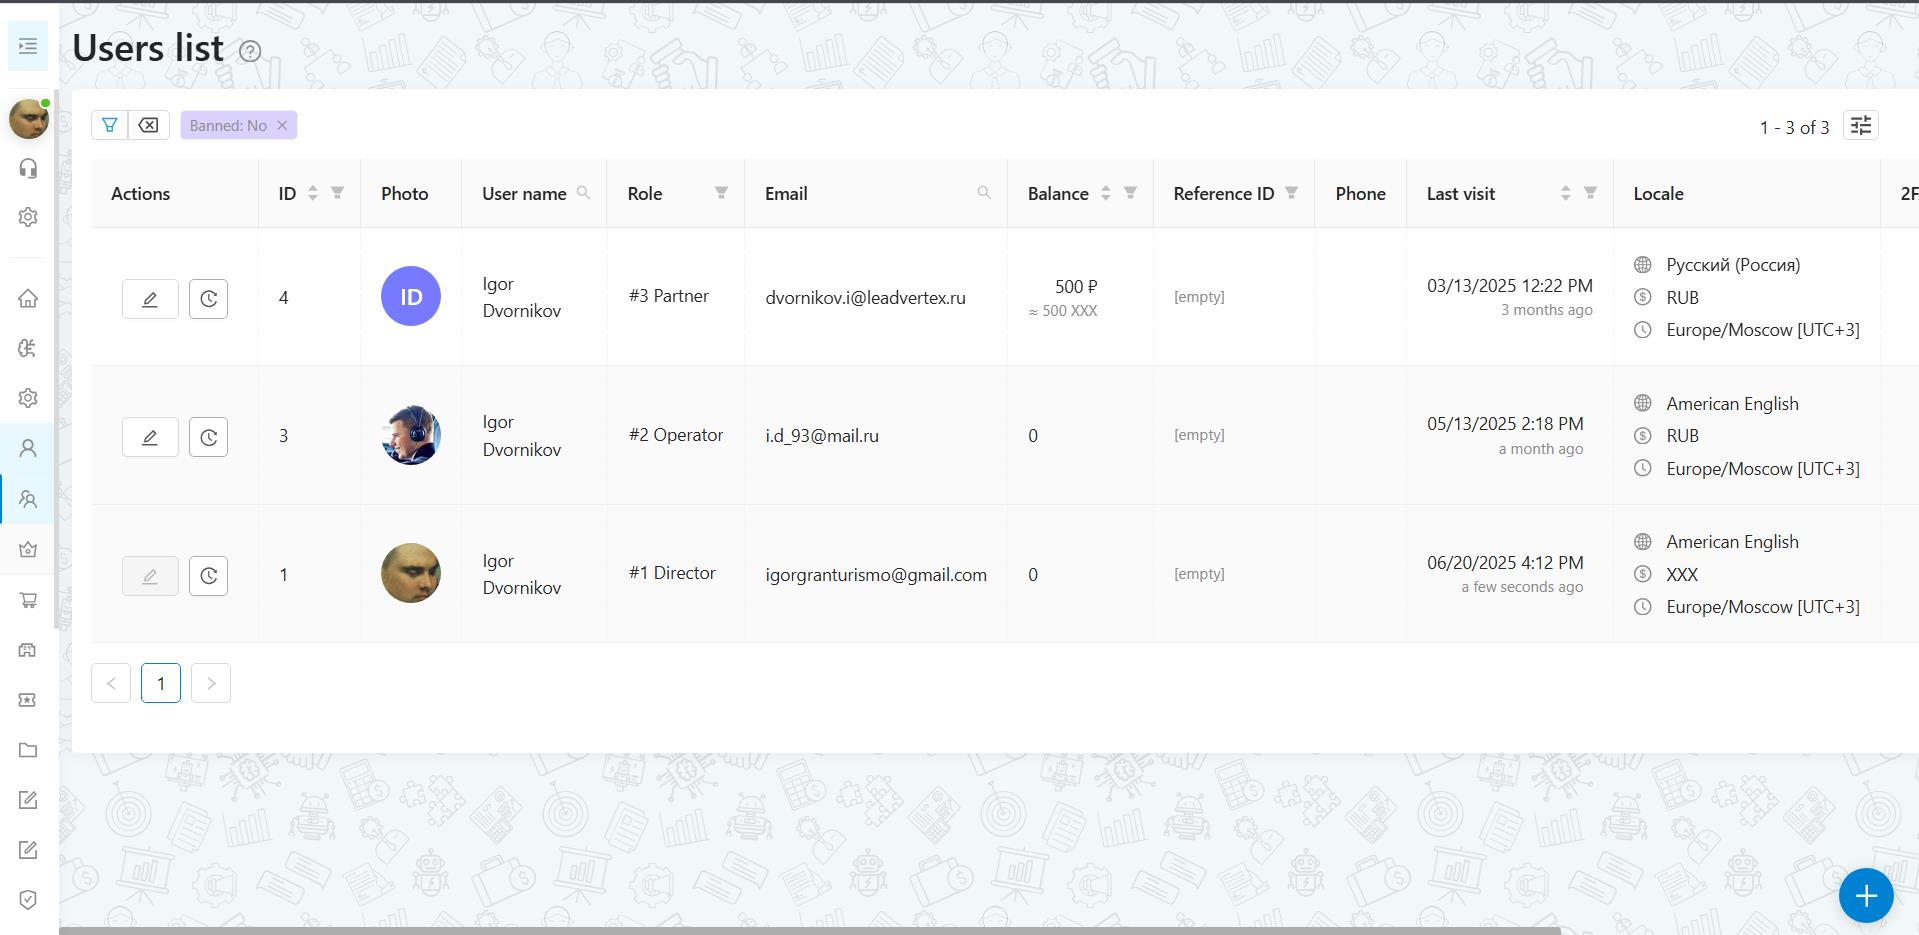The image size is (1919, 935).
Task: Toggle the filter funnel on Role column
Action: [x=721, y=193]
